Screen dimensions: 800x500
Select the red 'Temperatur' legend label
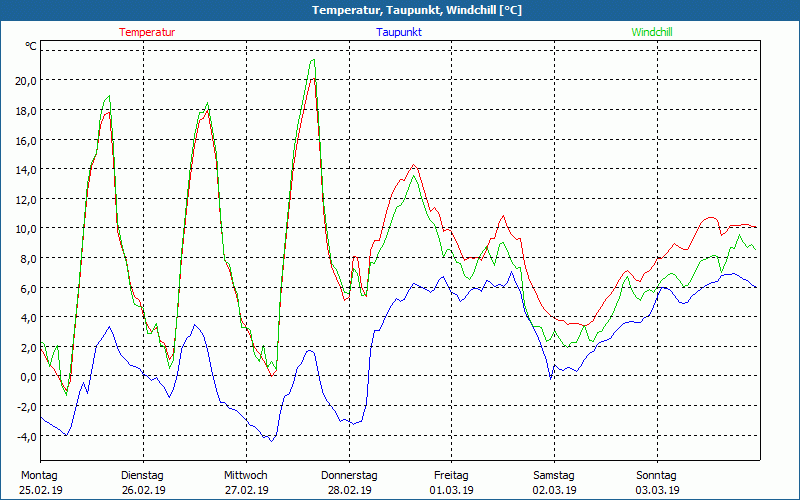[147, 32]
